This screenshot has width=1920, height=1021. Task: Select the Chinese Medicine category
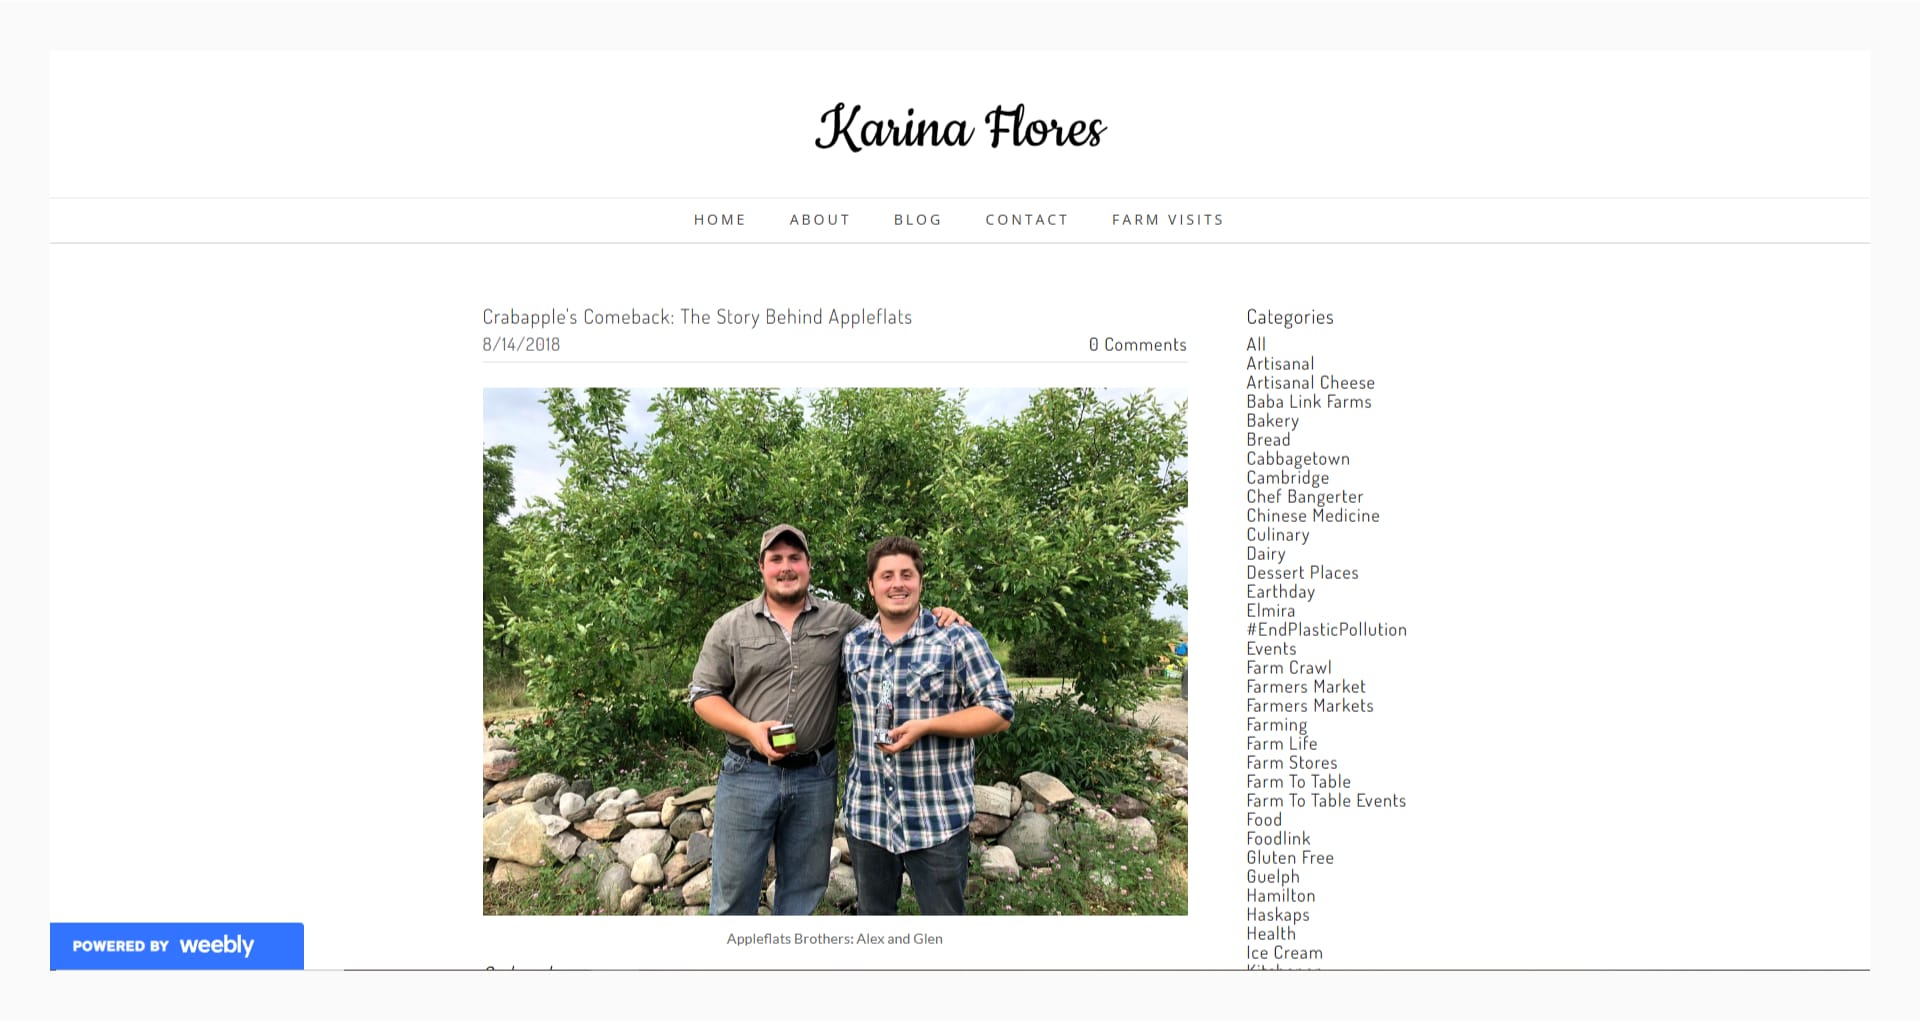[x=1313, y=515]
